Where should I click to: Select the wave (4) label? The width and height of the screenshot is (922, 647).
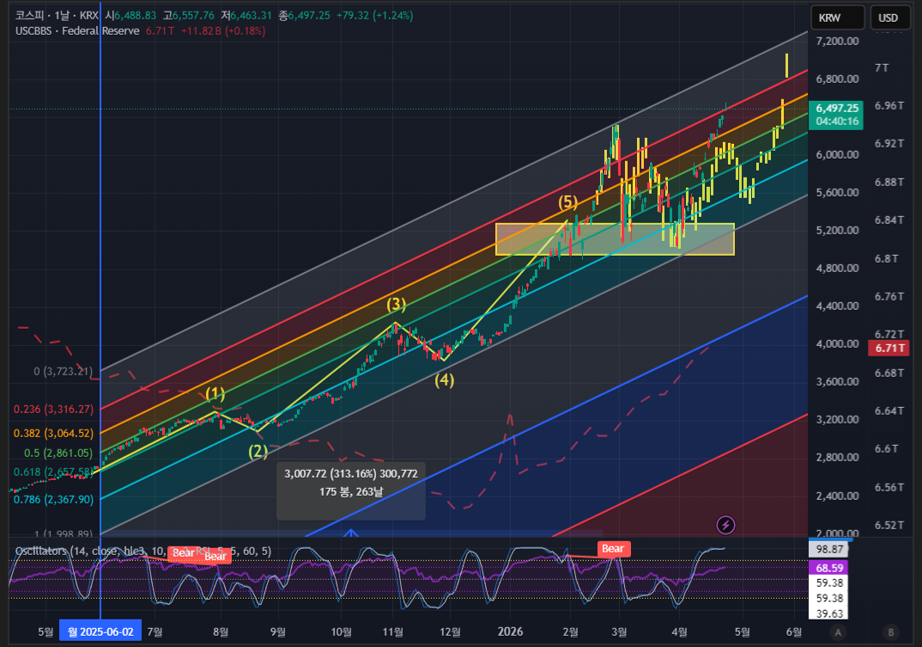[x=444, y=380]
